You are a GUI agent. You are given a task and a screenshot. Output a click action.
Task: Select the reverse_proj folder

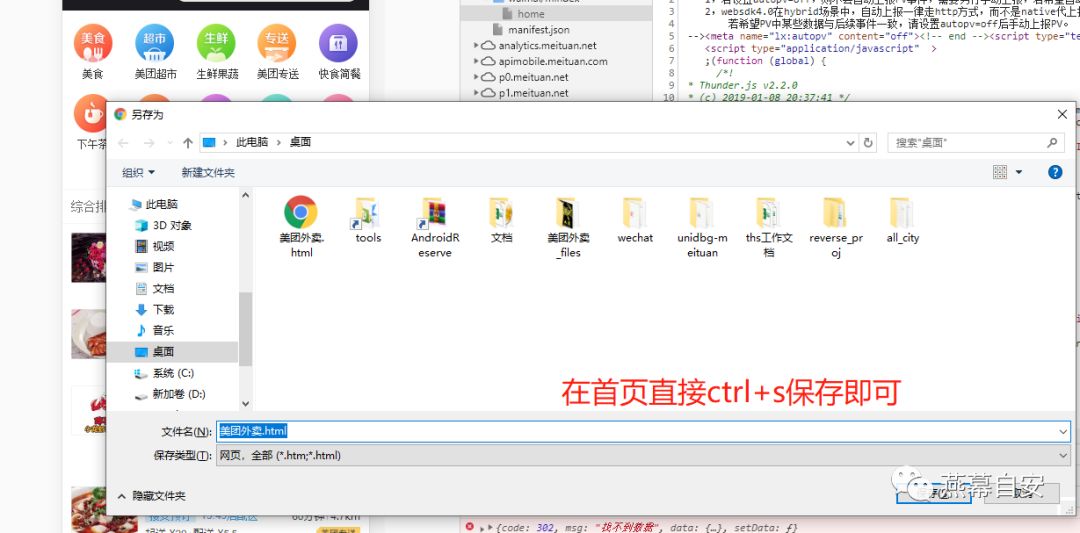click(x=835, y=227)
